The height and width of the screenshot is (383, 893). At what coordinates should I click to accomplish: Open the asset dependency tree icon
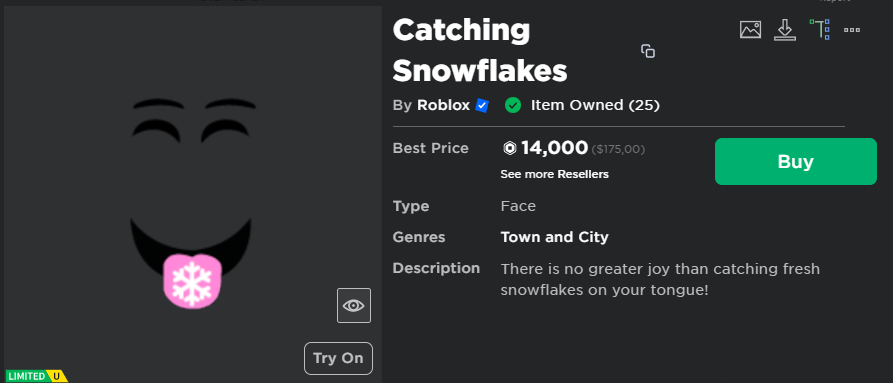tap(819, 29)
